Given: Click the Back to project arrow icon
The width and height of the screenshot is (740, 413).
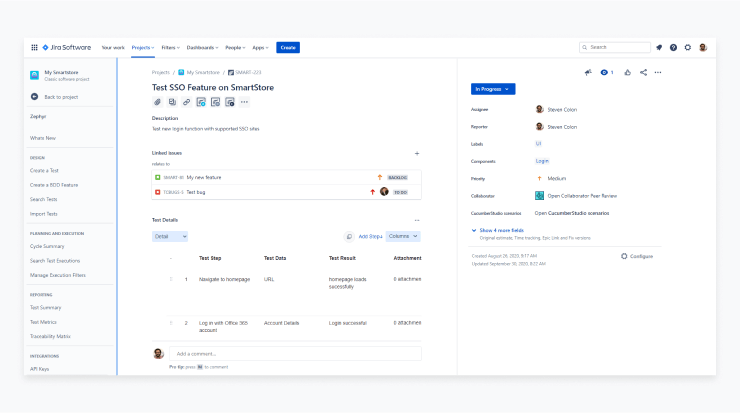Looking at the screenshot, I should 34,97.
